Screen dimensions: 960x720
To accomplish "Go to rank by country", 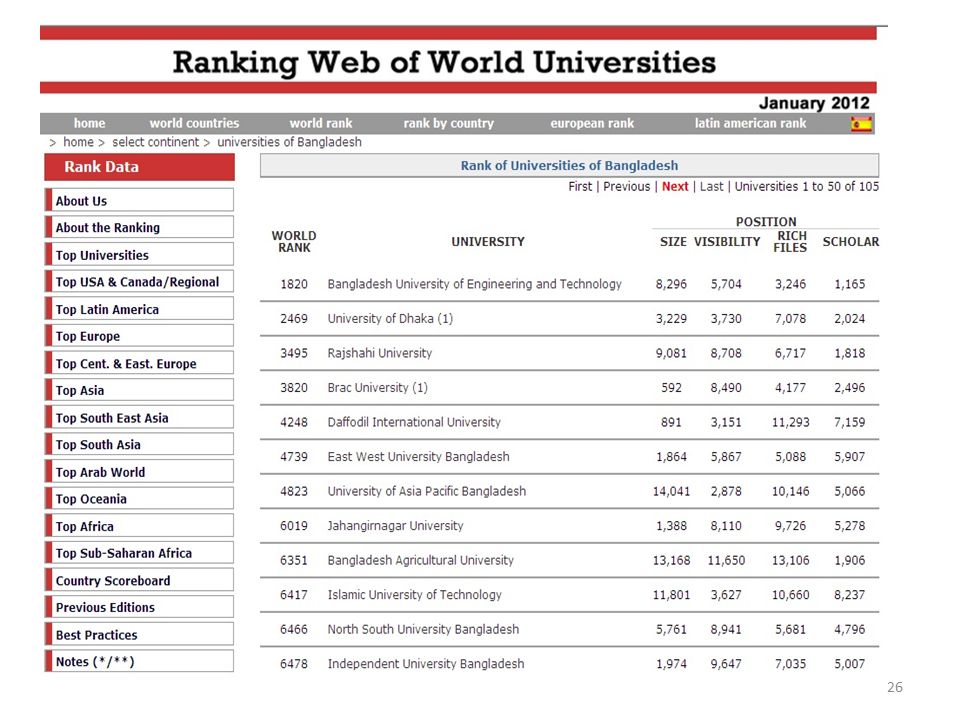I will click(448, 123).
